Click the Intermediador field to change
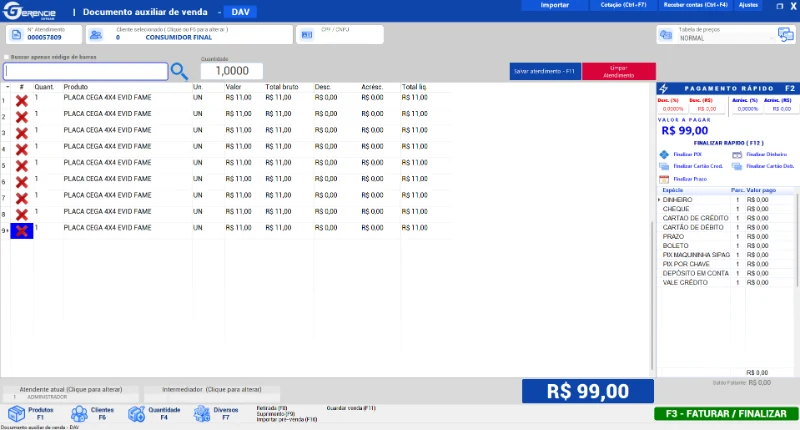 (212, 393)
